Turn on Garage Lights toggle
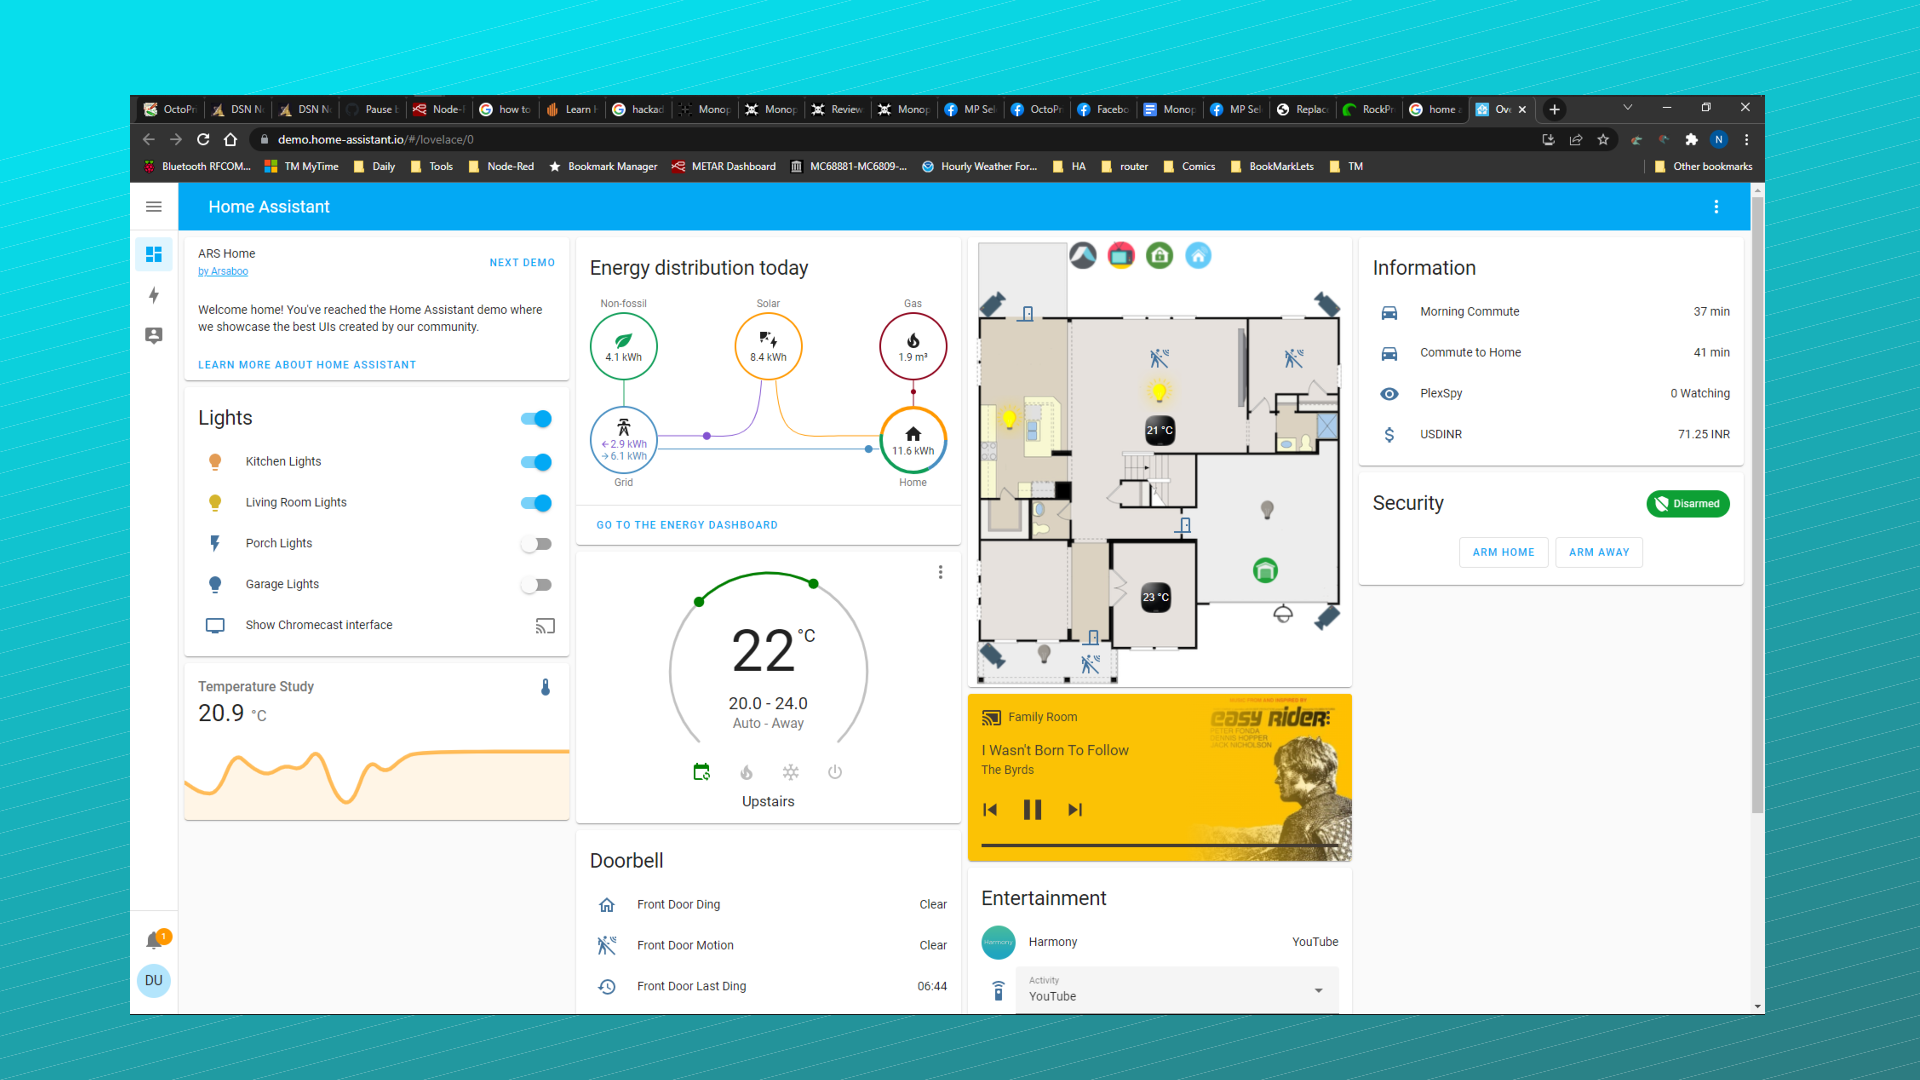This screenshot has width=1920, height=1080. coord(537,585)
